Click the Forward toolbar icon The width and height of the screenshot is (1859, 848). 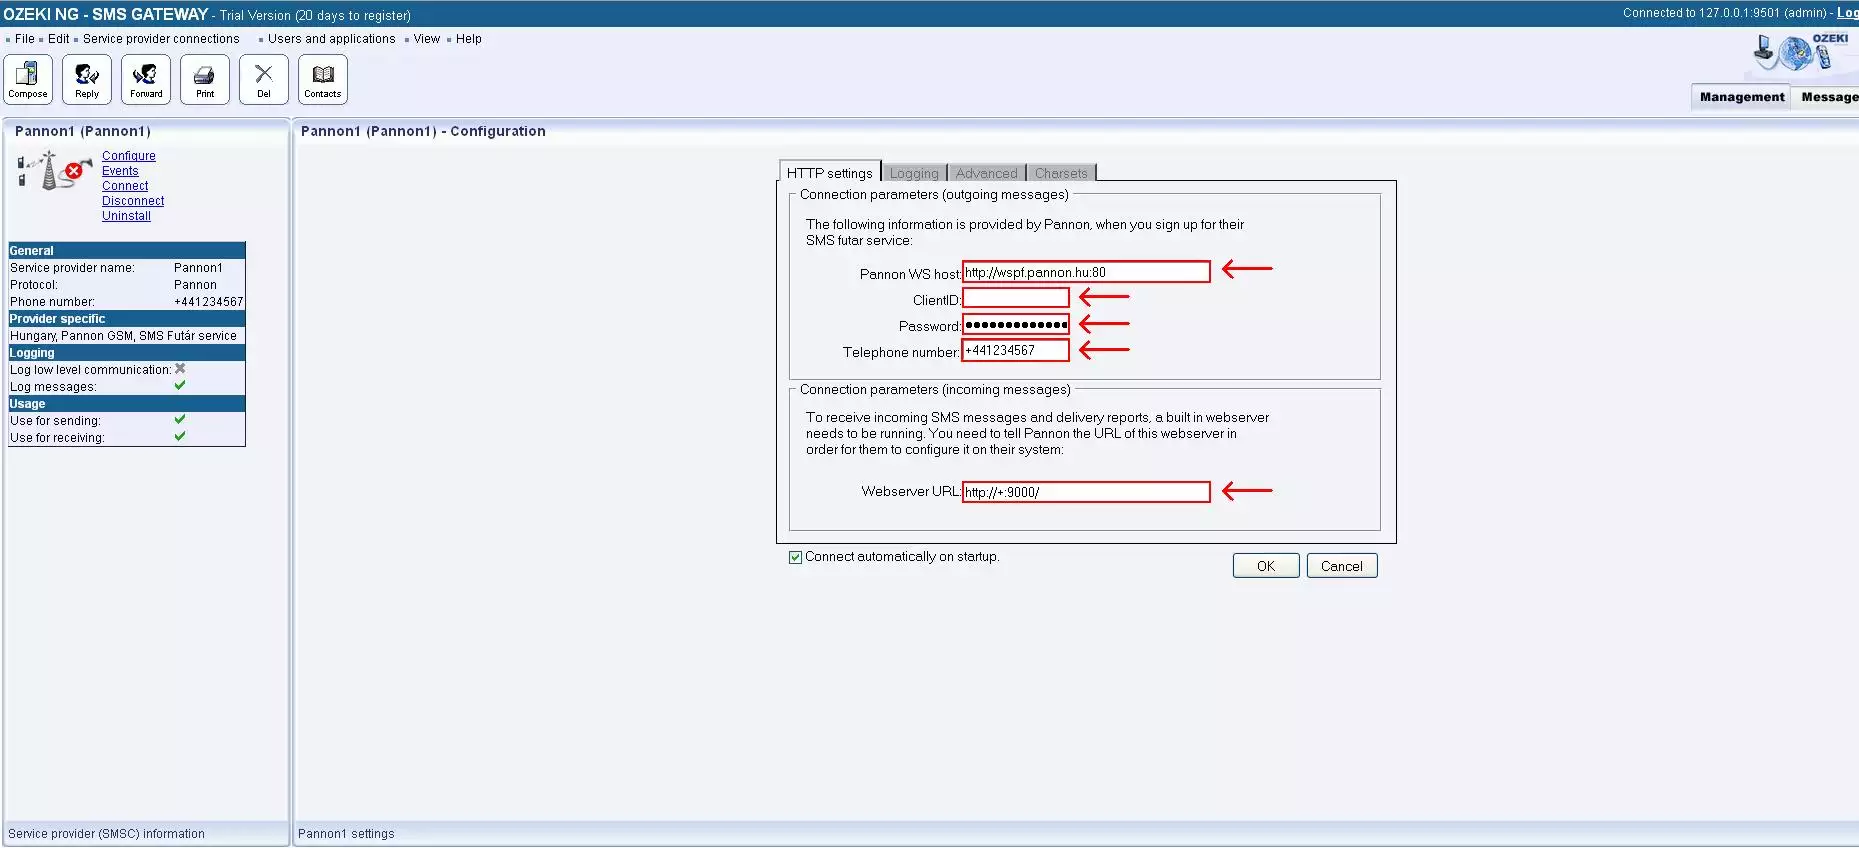146,79
